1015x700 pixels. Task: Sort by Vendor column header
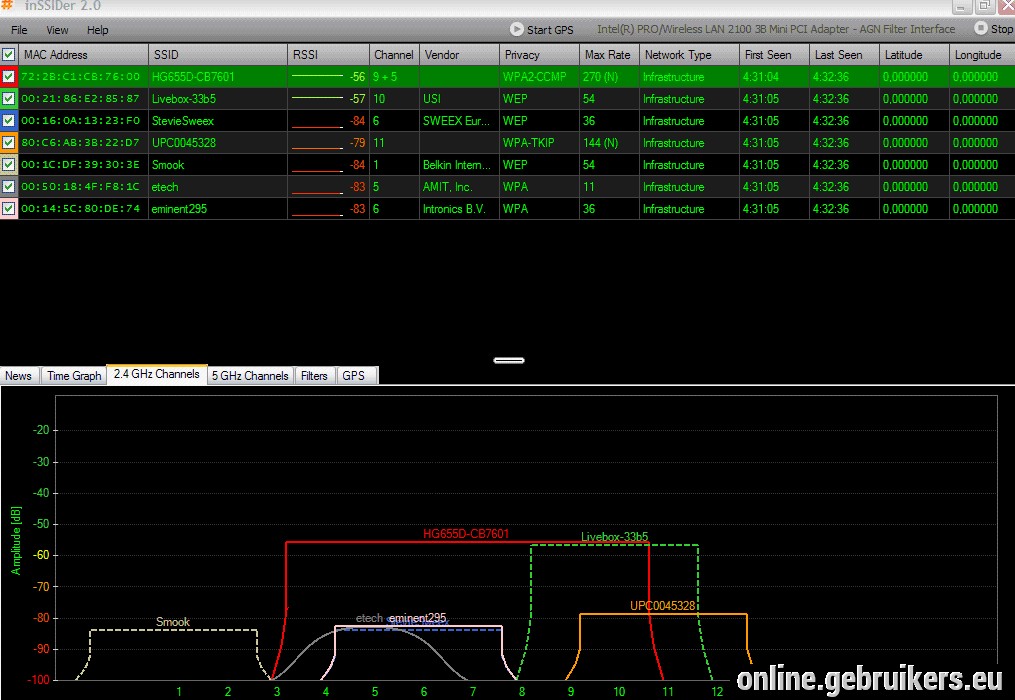[460, 54]
